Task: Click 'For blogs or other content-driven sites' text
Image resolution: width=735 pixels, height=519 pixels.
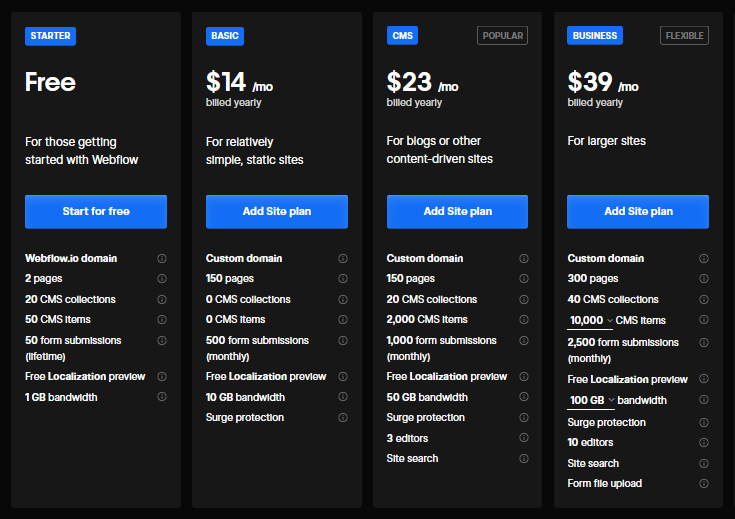Action: [x=439, y=150]
